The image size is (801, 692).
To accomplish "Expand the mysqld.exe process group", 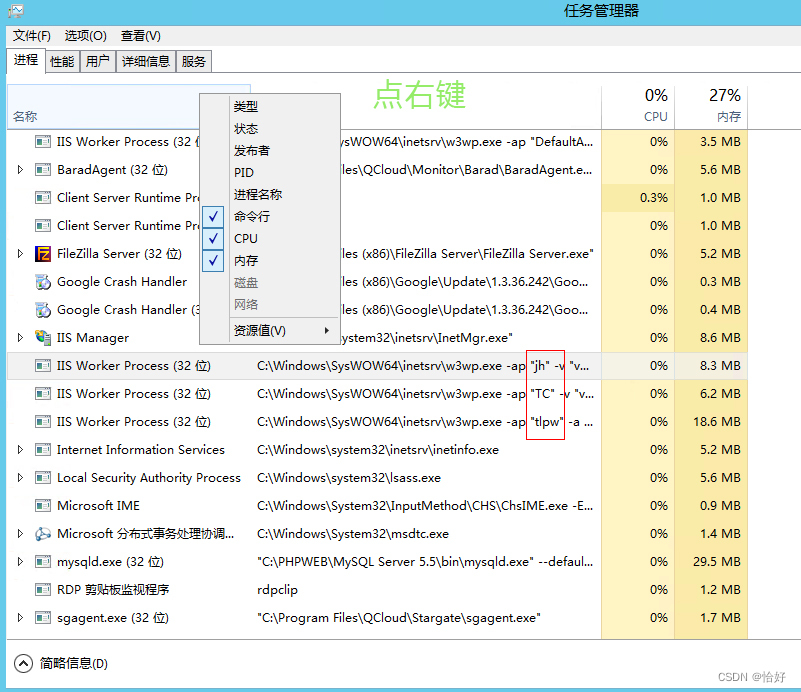I will pos(20,562).
